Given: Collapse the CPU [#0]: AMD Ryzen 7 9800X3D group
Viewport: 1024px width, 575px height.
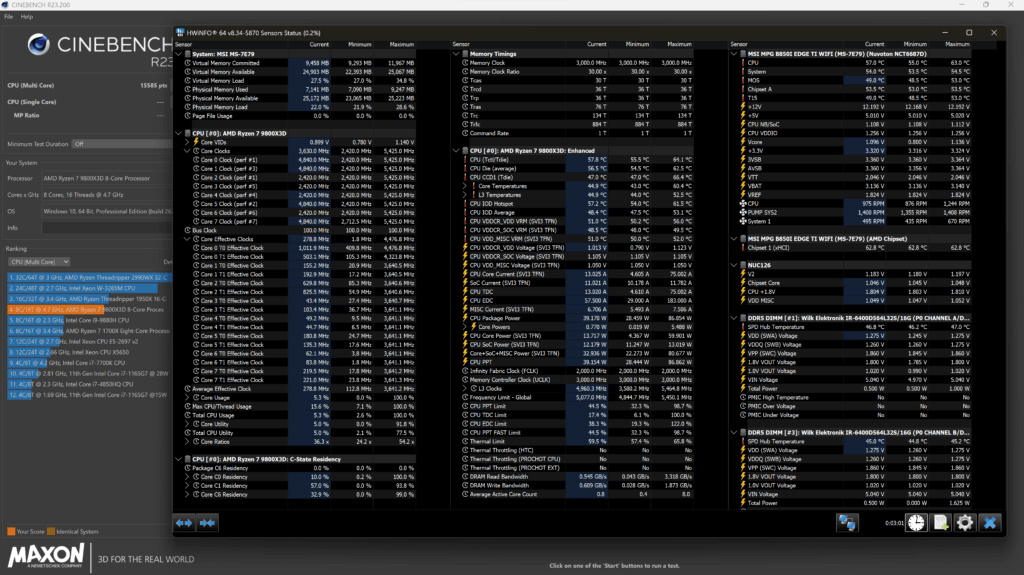Looking at the screenshot, I should 178,133.
